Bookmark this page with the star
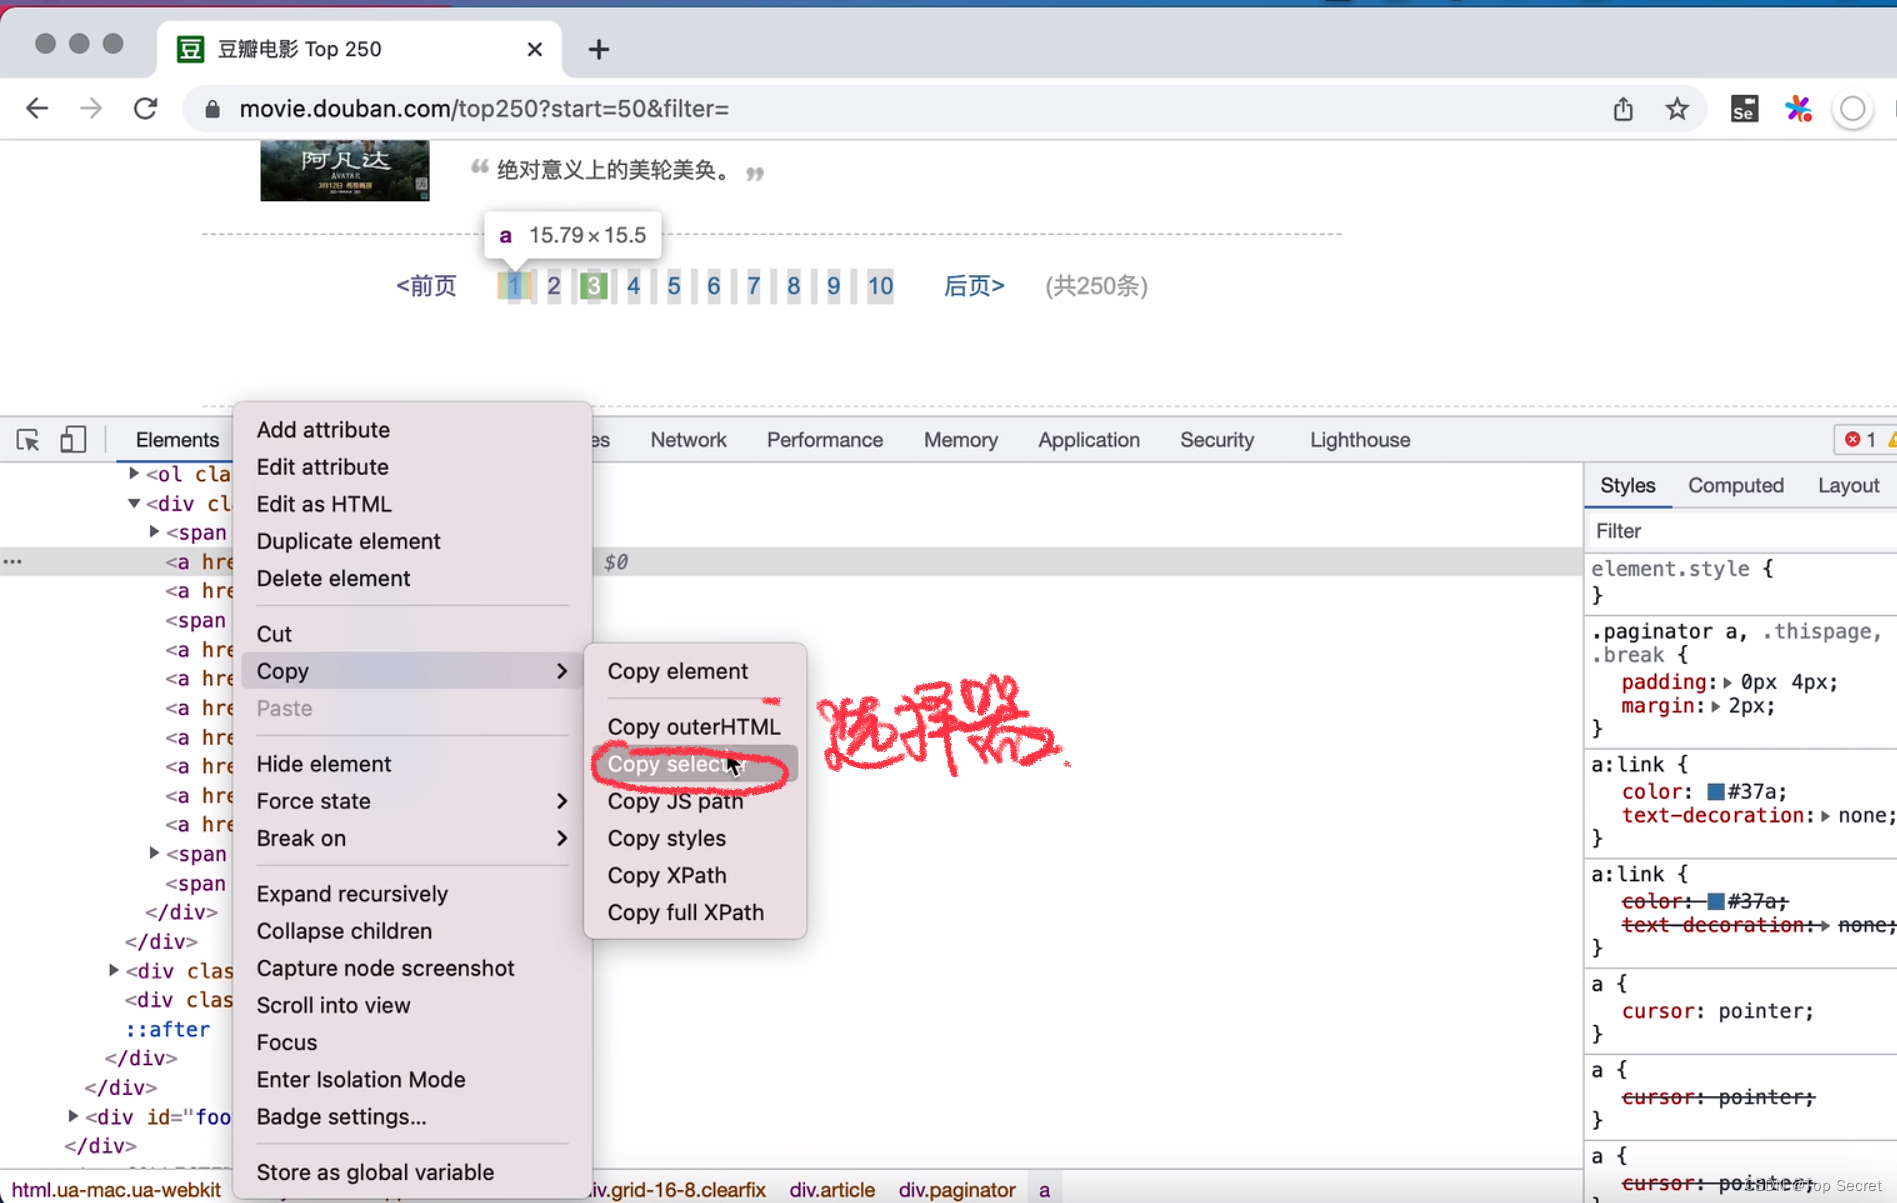The image size is (1897, 1203). [x=1677, y=108]
